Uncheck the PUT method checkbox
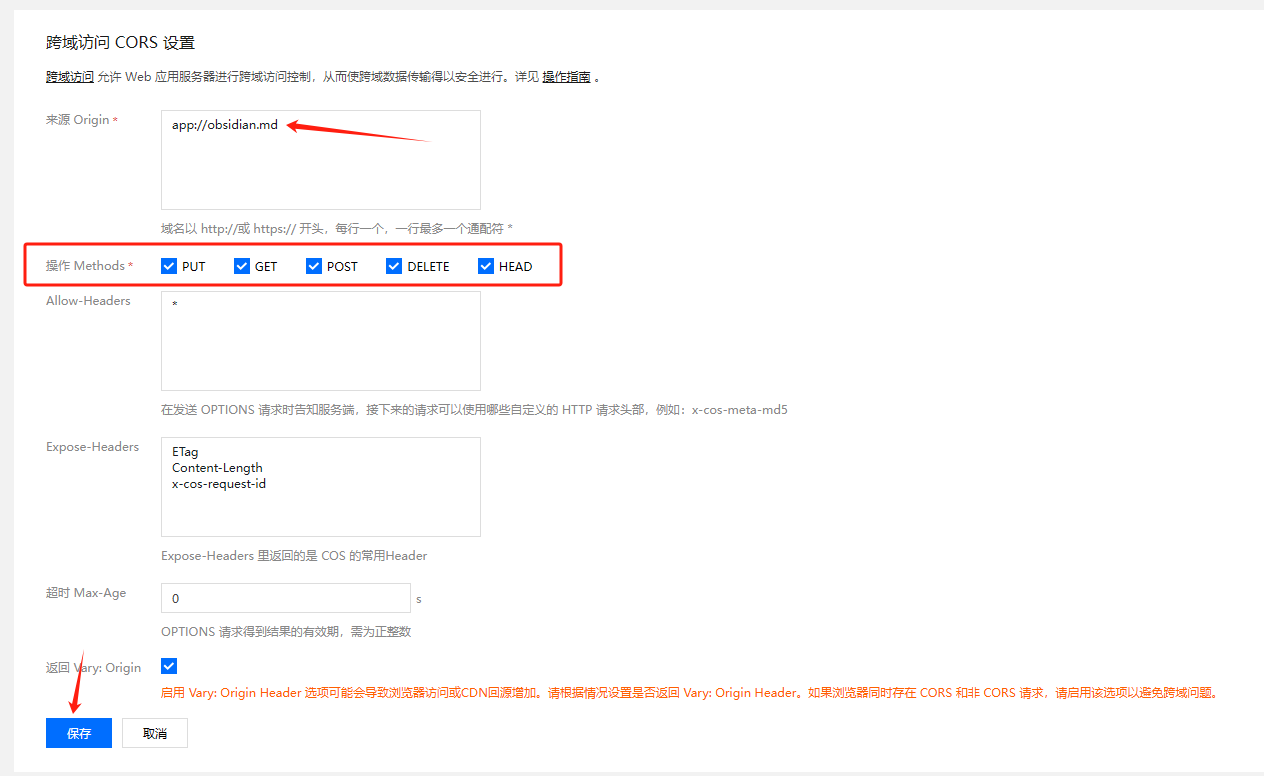The width and height of the screenshot is (1264, 776). (x=169, y=265)
